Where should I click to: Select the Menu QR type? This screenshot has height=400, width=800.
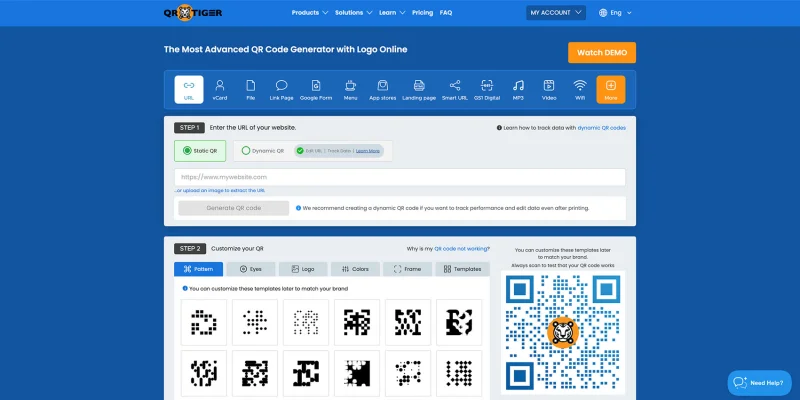click(x=351, y=90)
